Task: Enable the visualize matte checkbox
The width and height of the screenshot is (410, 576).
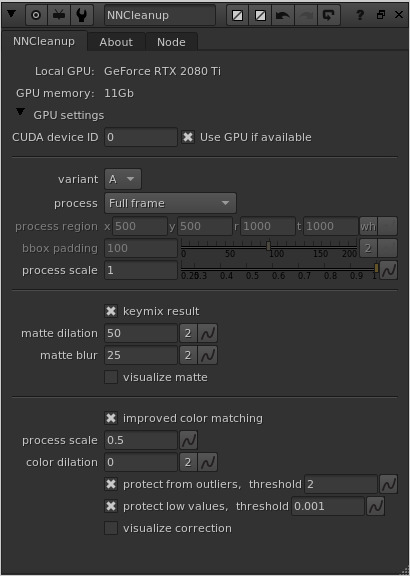Action: tap(111, 377)
